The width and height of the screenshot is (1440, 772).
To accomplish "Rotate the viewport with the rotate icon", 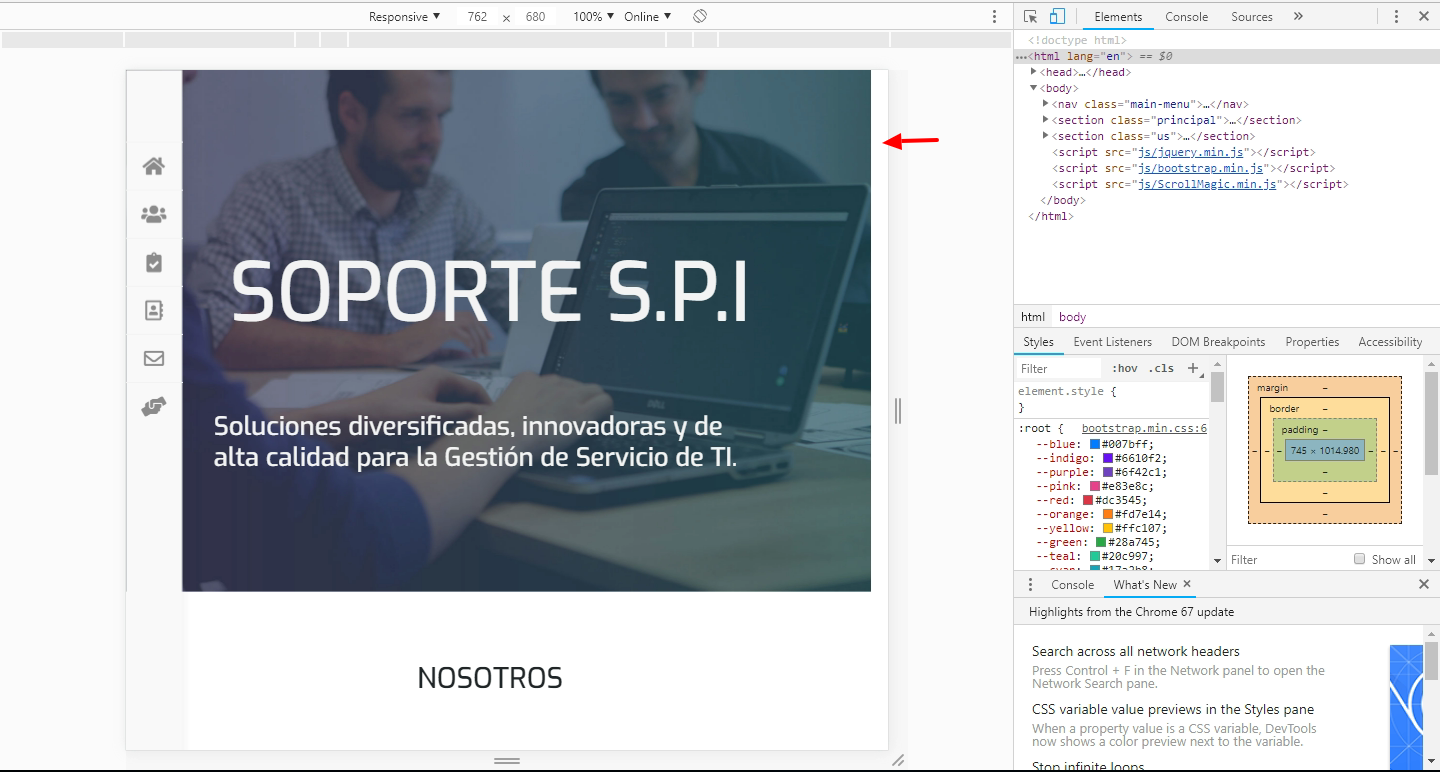I will point(700,16).
